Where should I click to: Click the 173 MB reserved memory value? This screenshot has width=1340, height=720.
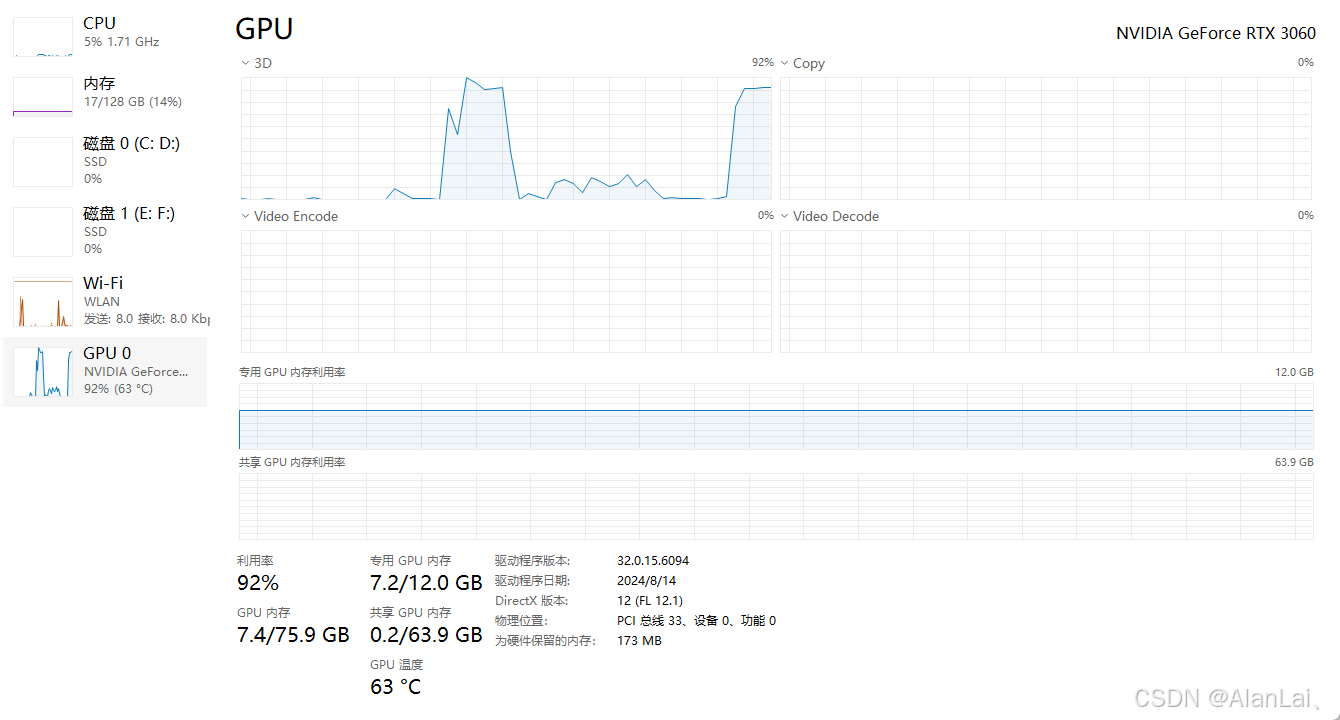tap(639, 641)
